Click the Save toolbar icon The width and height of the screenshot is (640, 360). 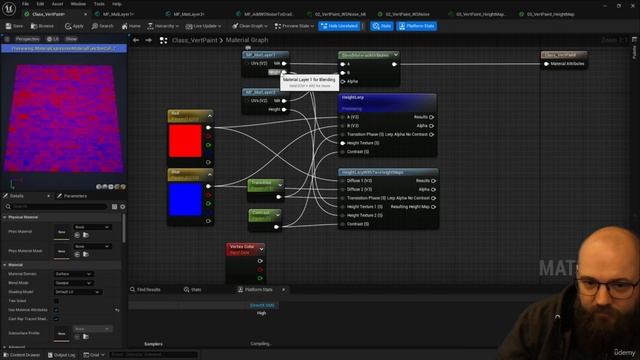(x=14, y=26)
